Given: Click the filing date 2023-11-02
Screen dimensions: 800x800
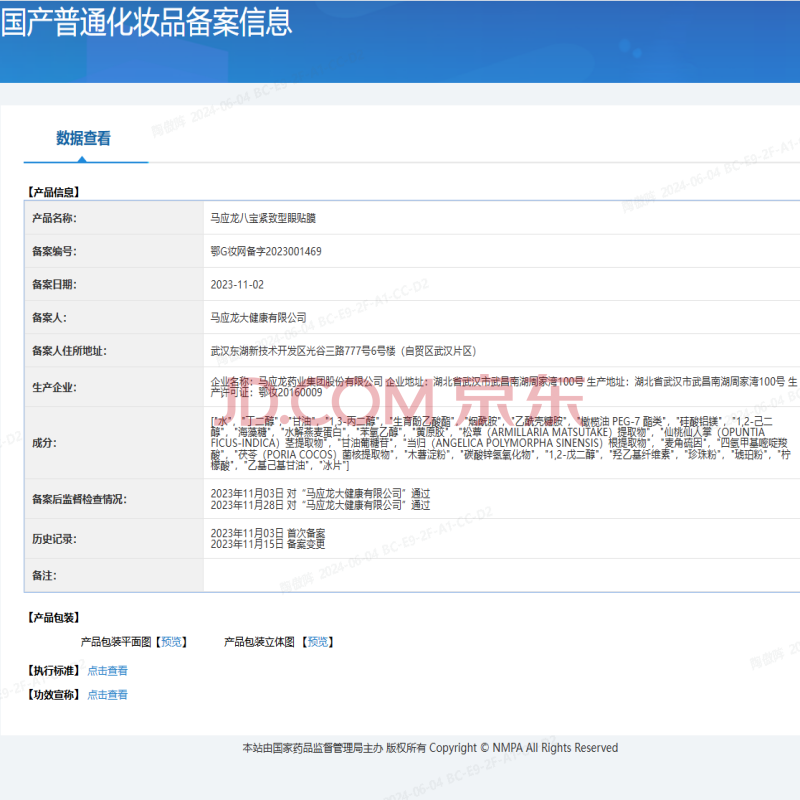Looking at the screenshot, I should point(236,284).
